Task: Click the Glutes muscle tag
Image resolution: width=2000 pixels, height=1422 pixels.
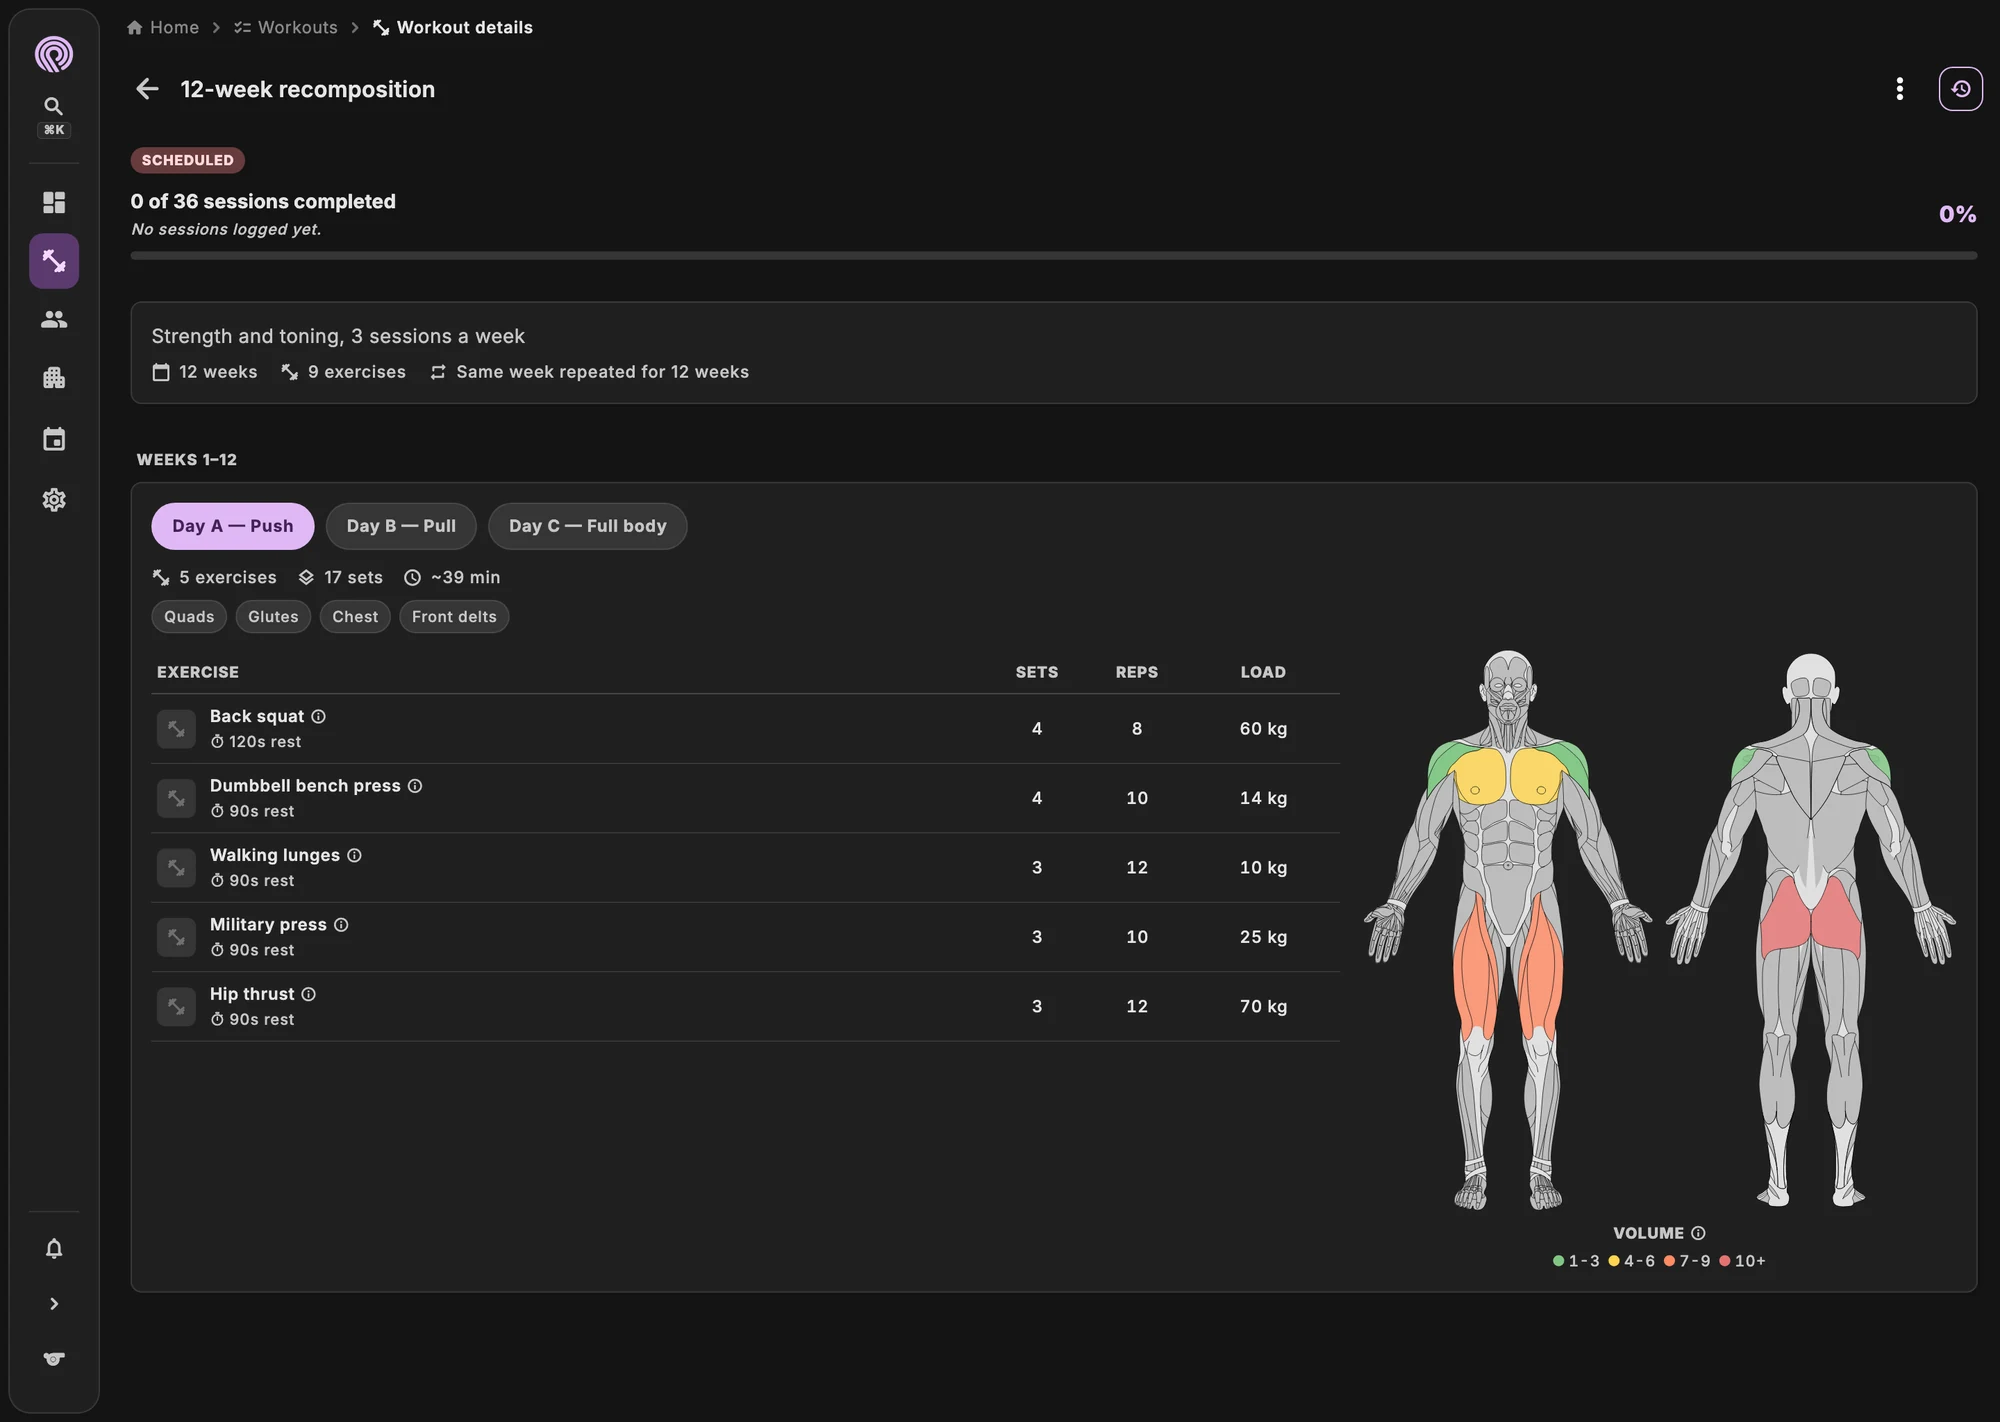Action: click(273, 617)
